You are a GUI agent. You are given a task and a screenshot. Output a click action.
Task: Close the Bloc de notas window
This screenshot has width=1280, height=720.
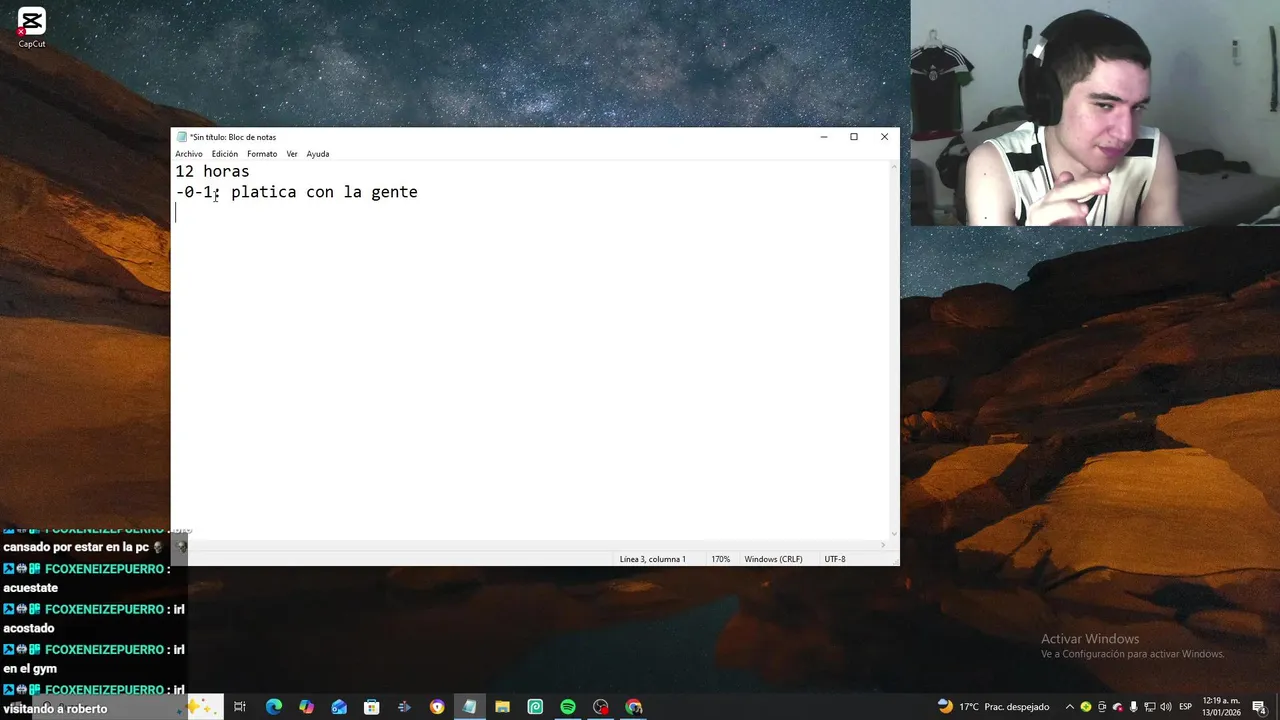(x=884, y=137)
